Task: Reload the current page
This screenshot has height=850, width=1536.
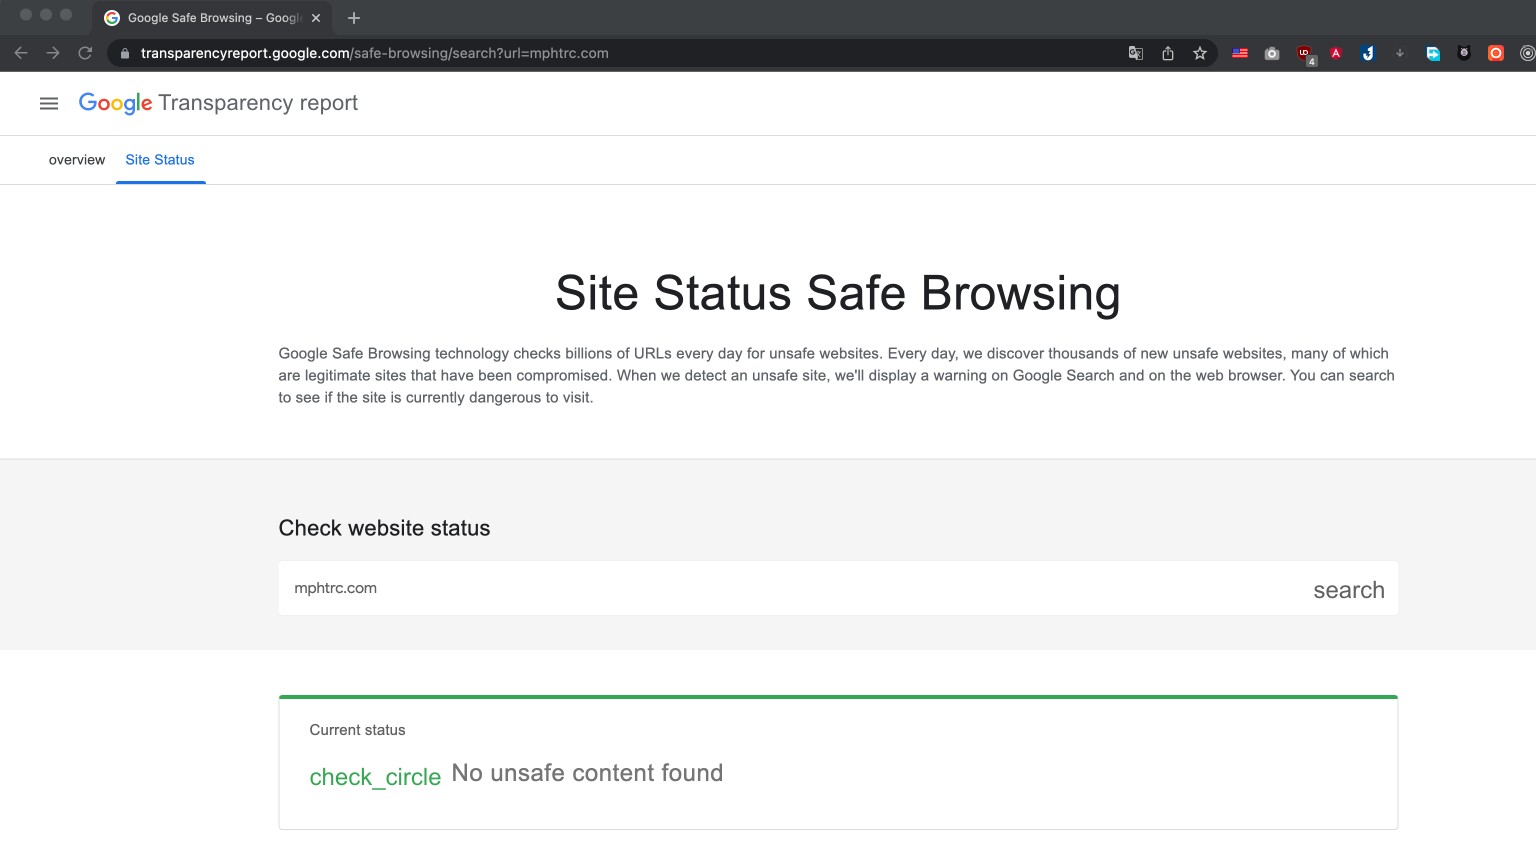Action: [x=82, y=53]
